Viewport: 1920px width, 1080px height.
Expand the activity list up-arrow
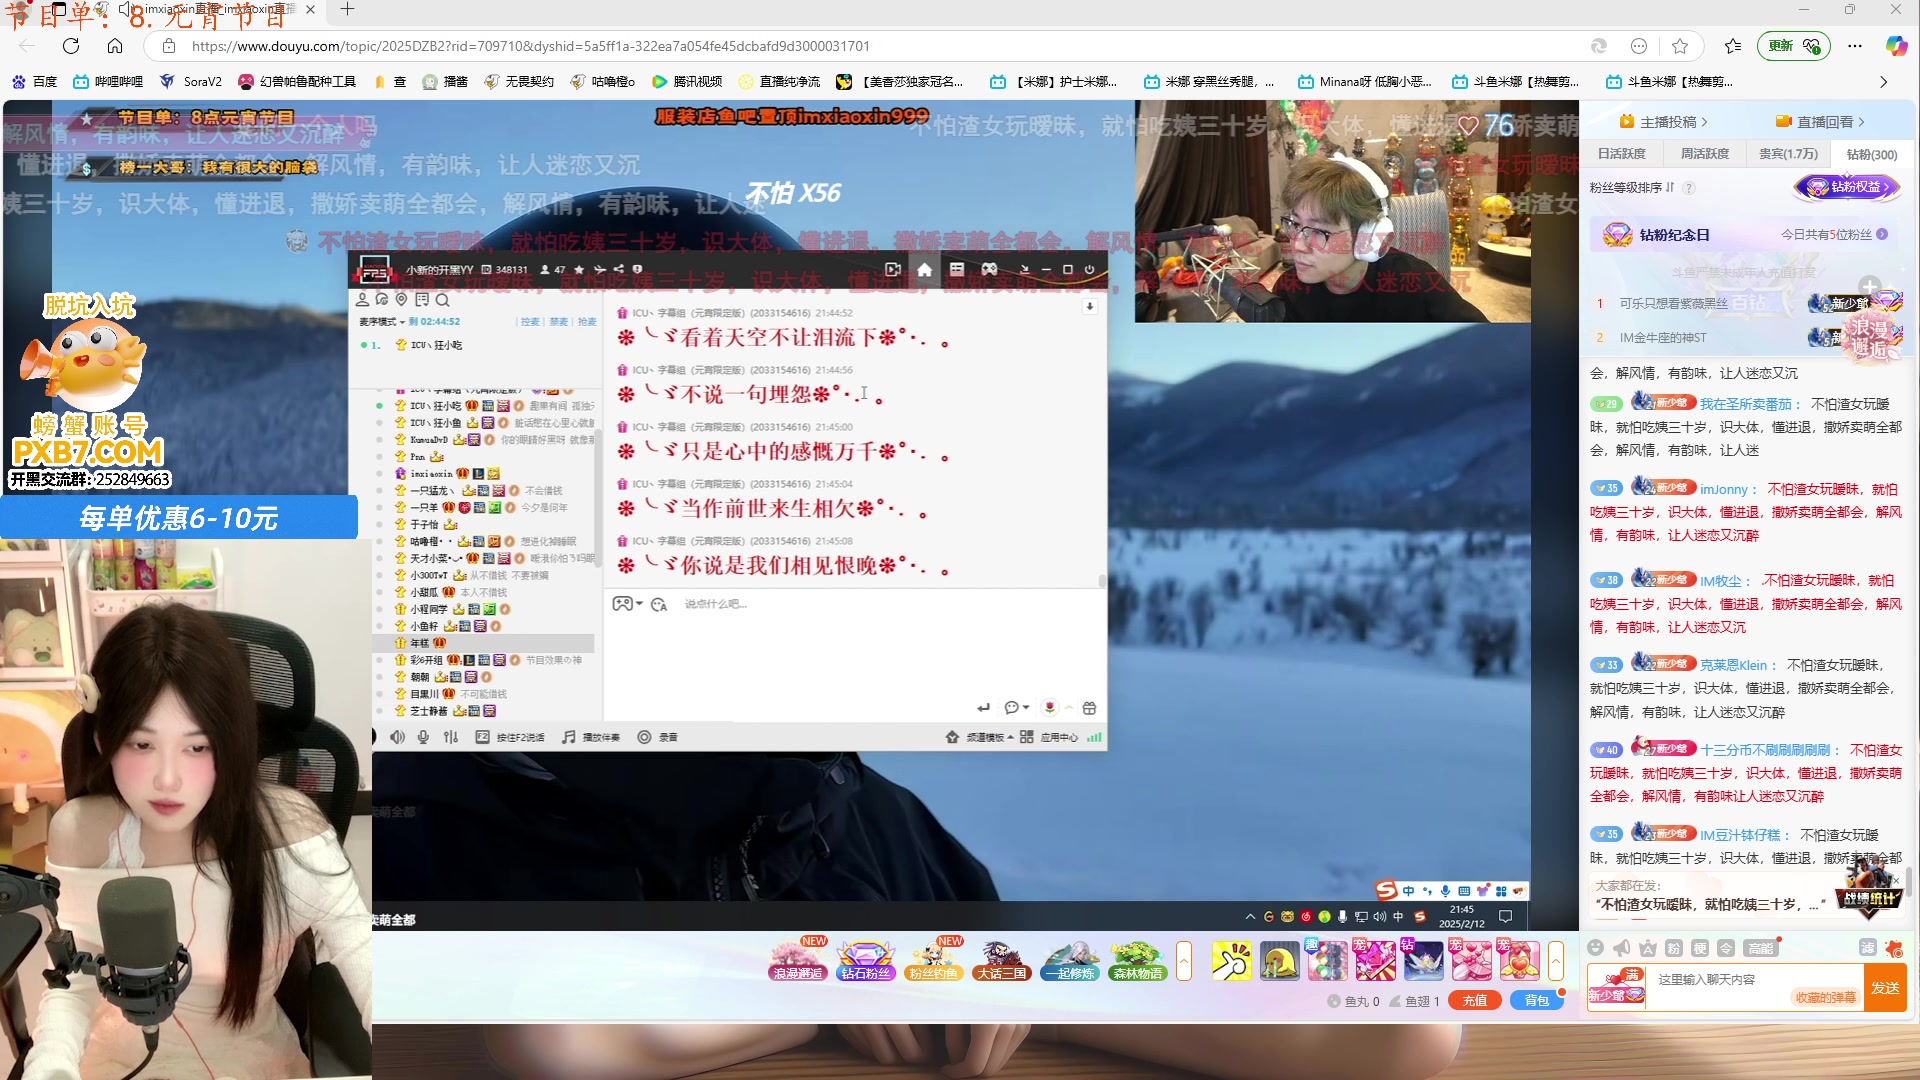[x=1184, y=961]
